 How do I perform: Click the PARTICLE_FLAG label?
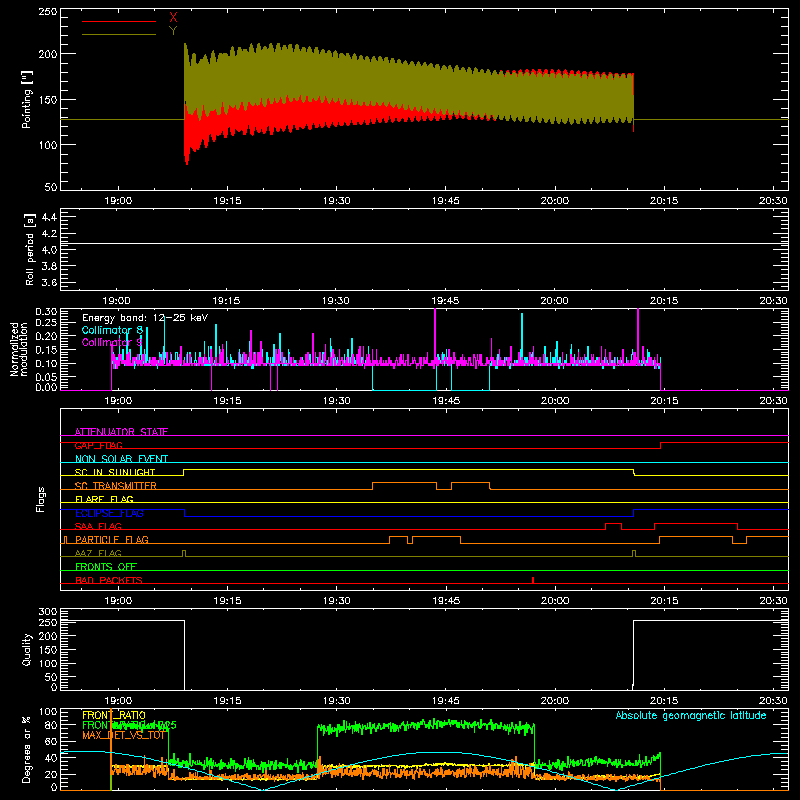point(112,540)
